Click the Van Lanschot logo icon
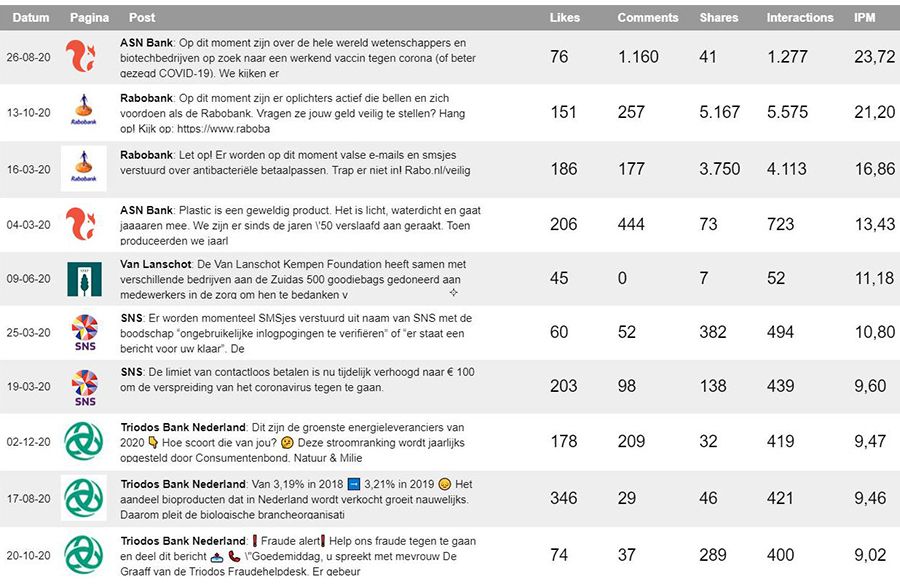Image resolution: width=900 pixels, height=585 pixels. [x=84, y=279]
